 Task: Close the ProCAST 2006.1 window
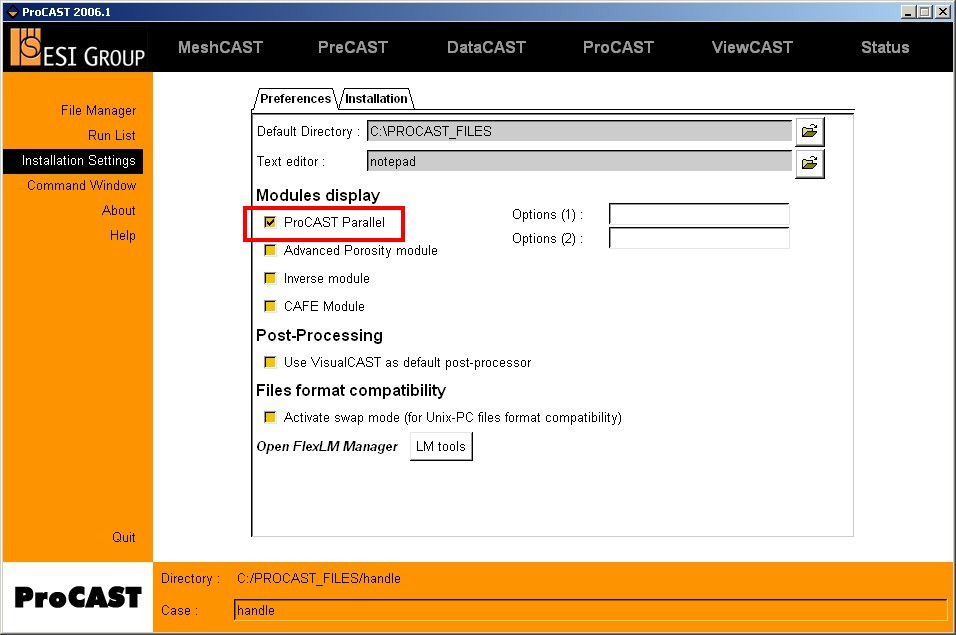click(942, 12)
